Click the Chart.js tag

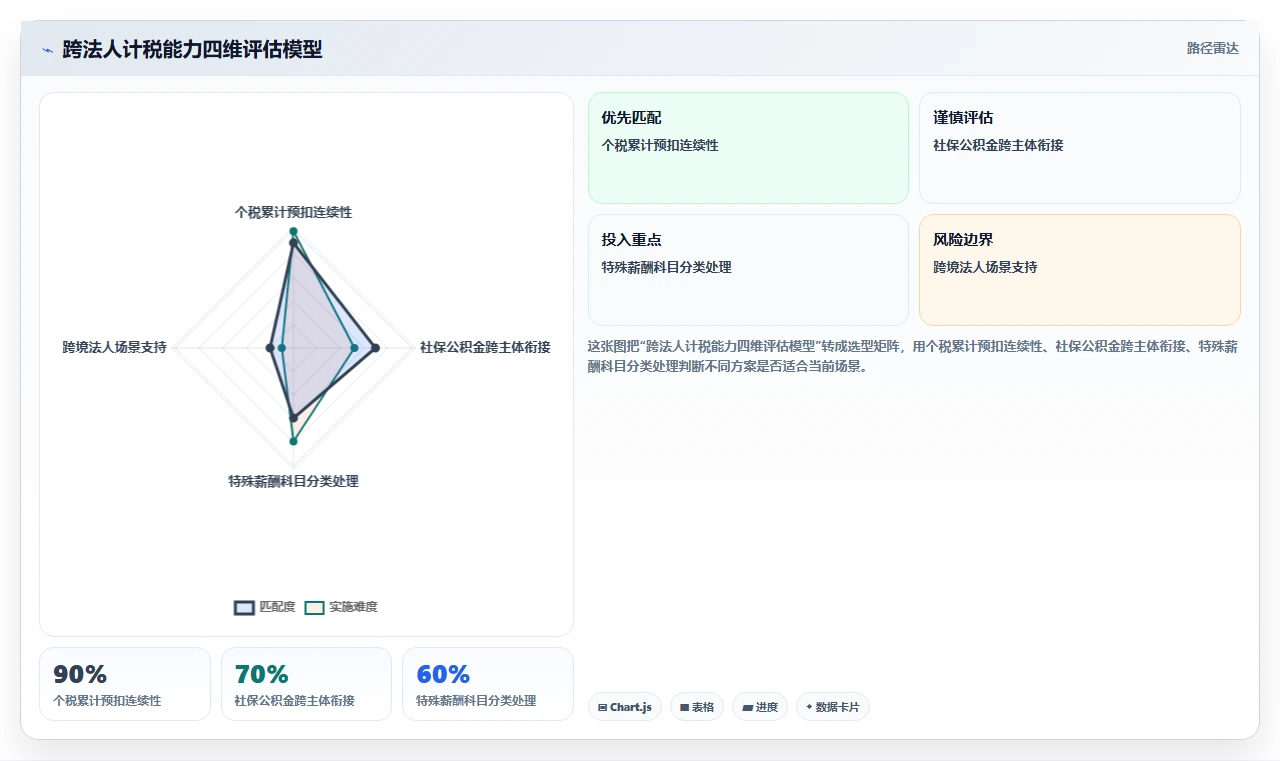click(625, 707)
